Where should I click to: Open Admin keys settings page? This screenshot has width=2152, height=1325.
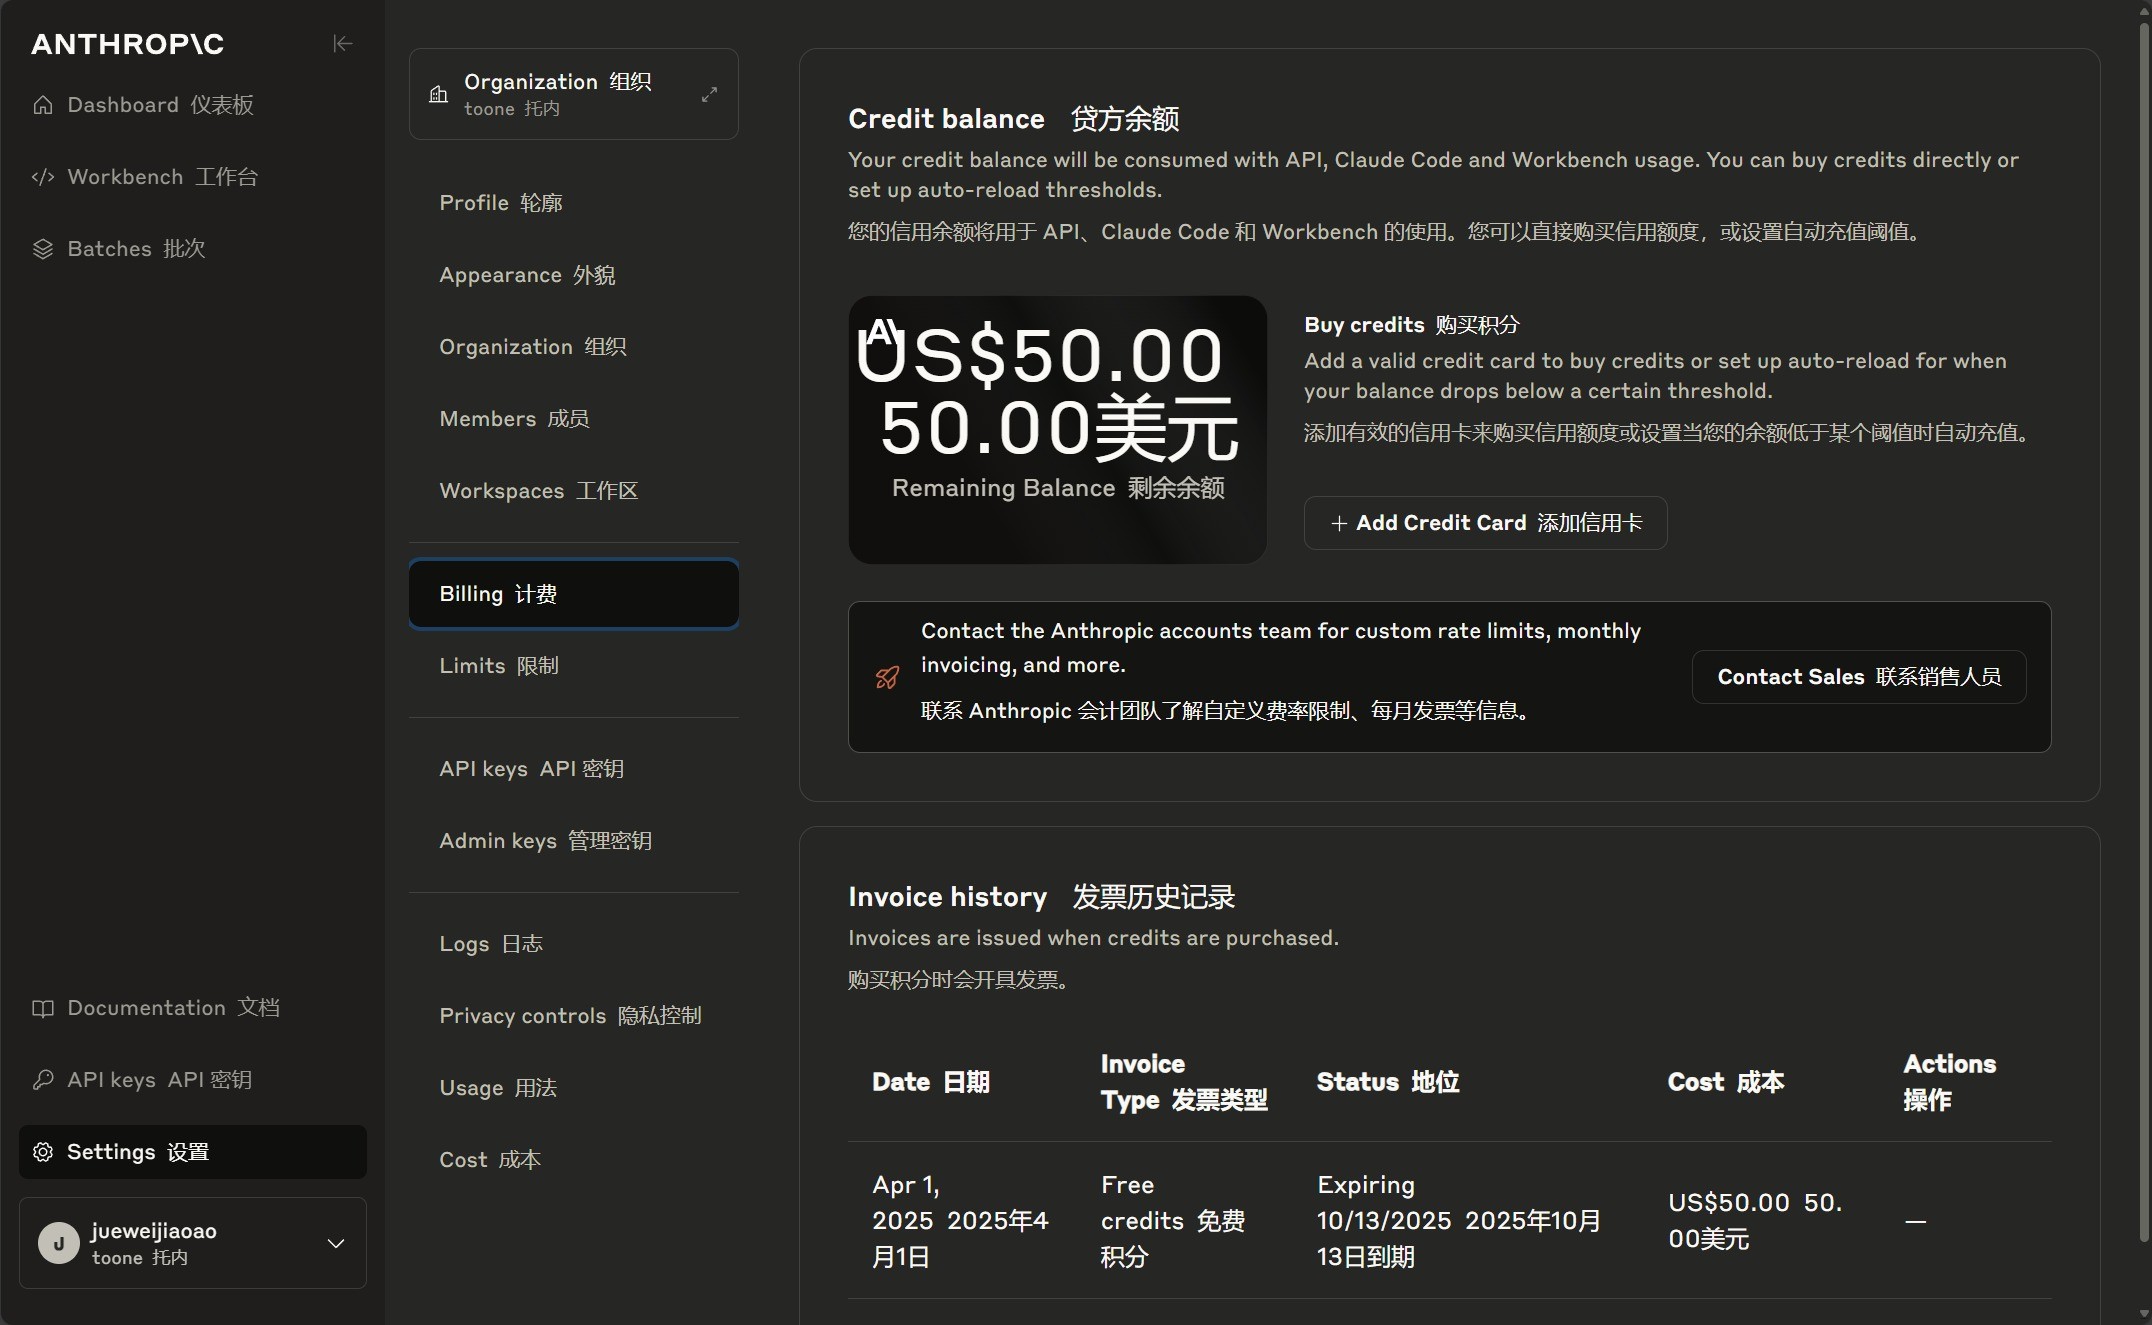pos(545,841)
